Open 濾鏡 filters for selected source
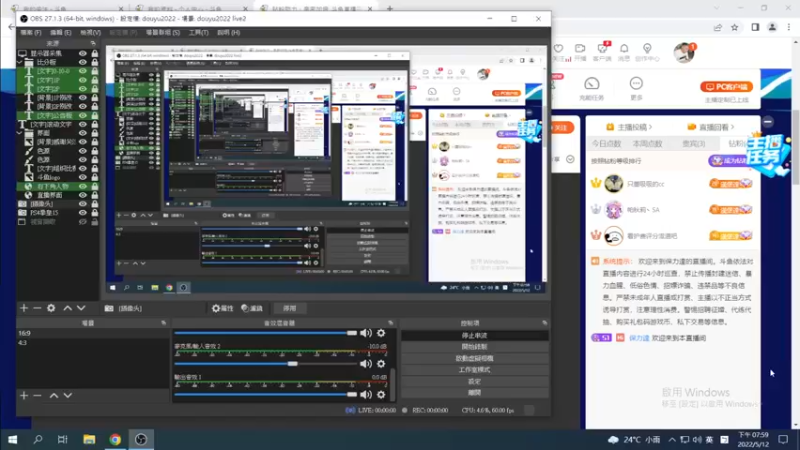Viewport: 800px width, 450px height. click(x=252, y=308)
